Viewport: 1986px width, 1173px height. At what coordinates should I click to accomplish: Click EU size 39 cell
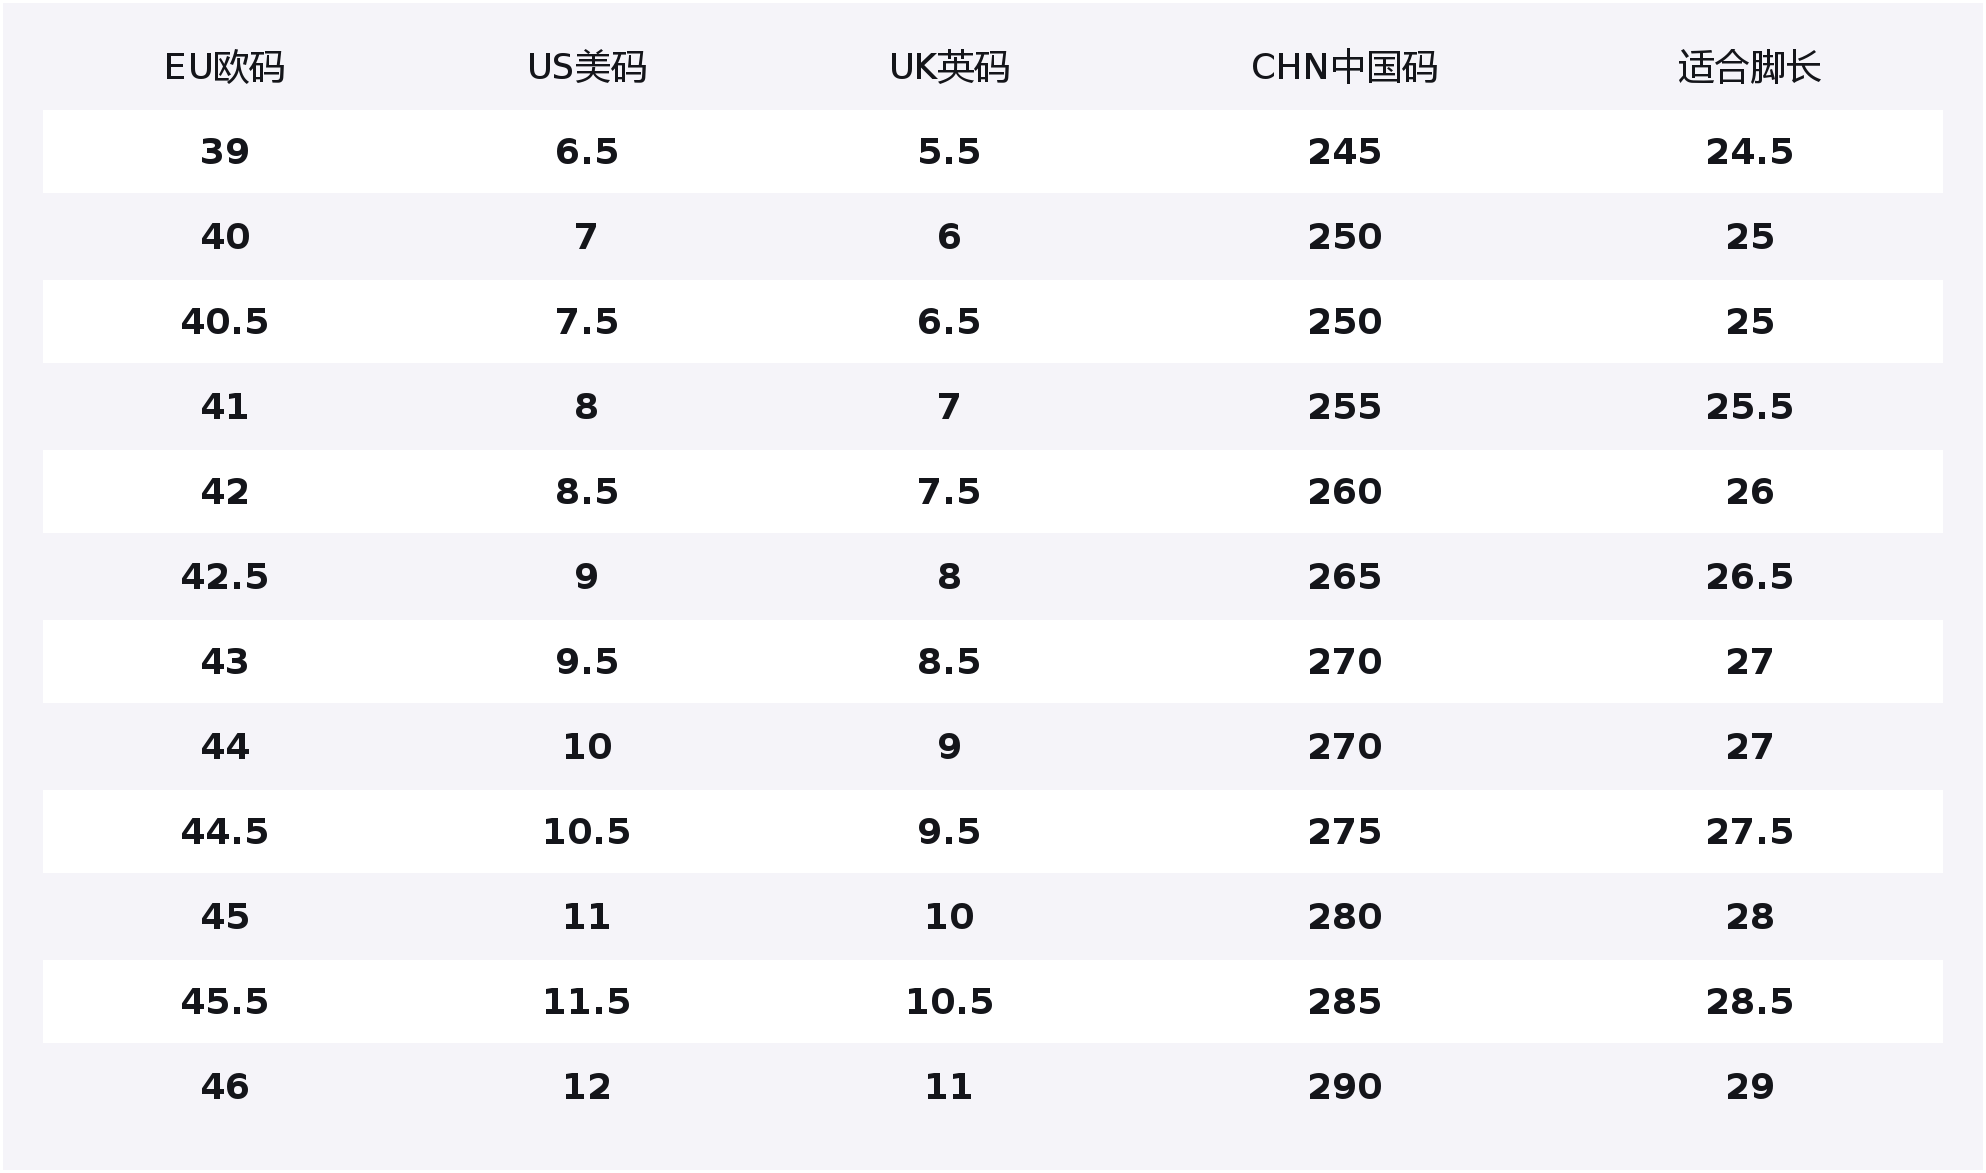click(225, 152)
